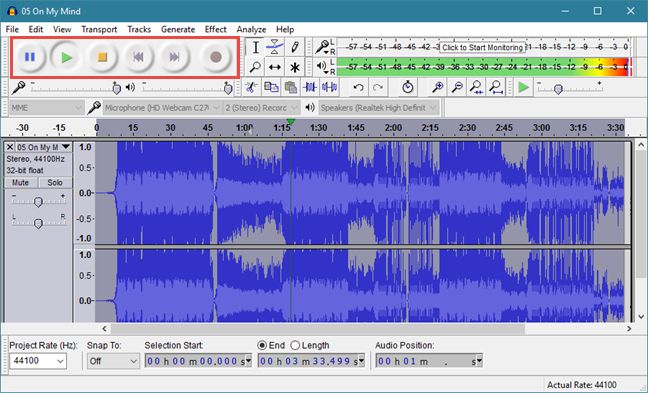Open the Project Rate 44100 dropdown
648x393 pixels.
point(38,361)
